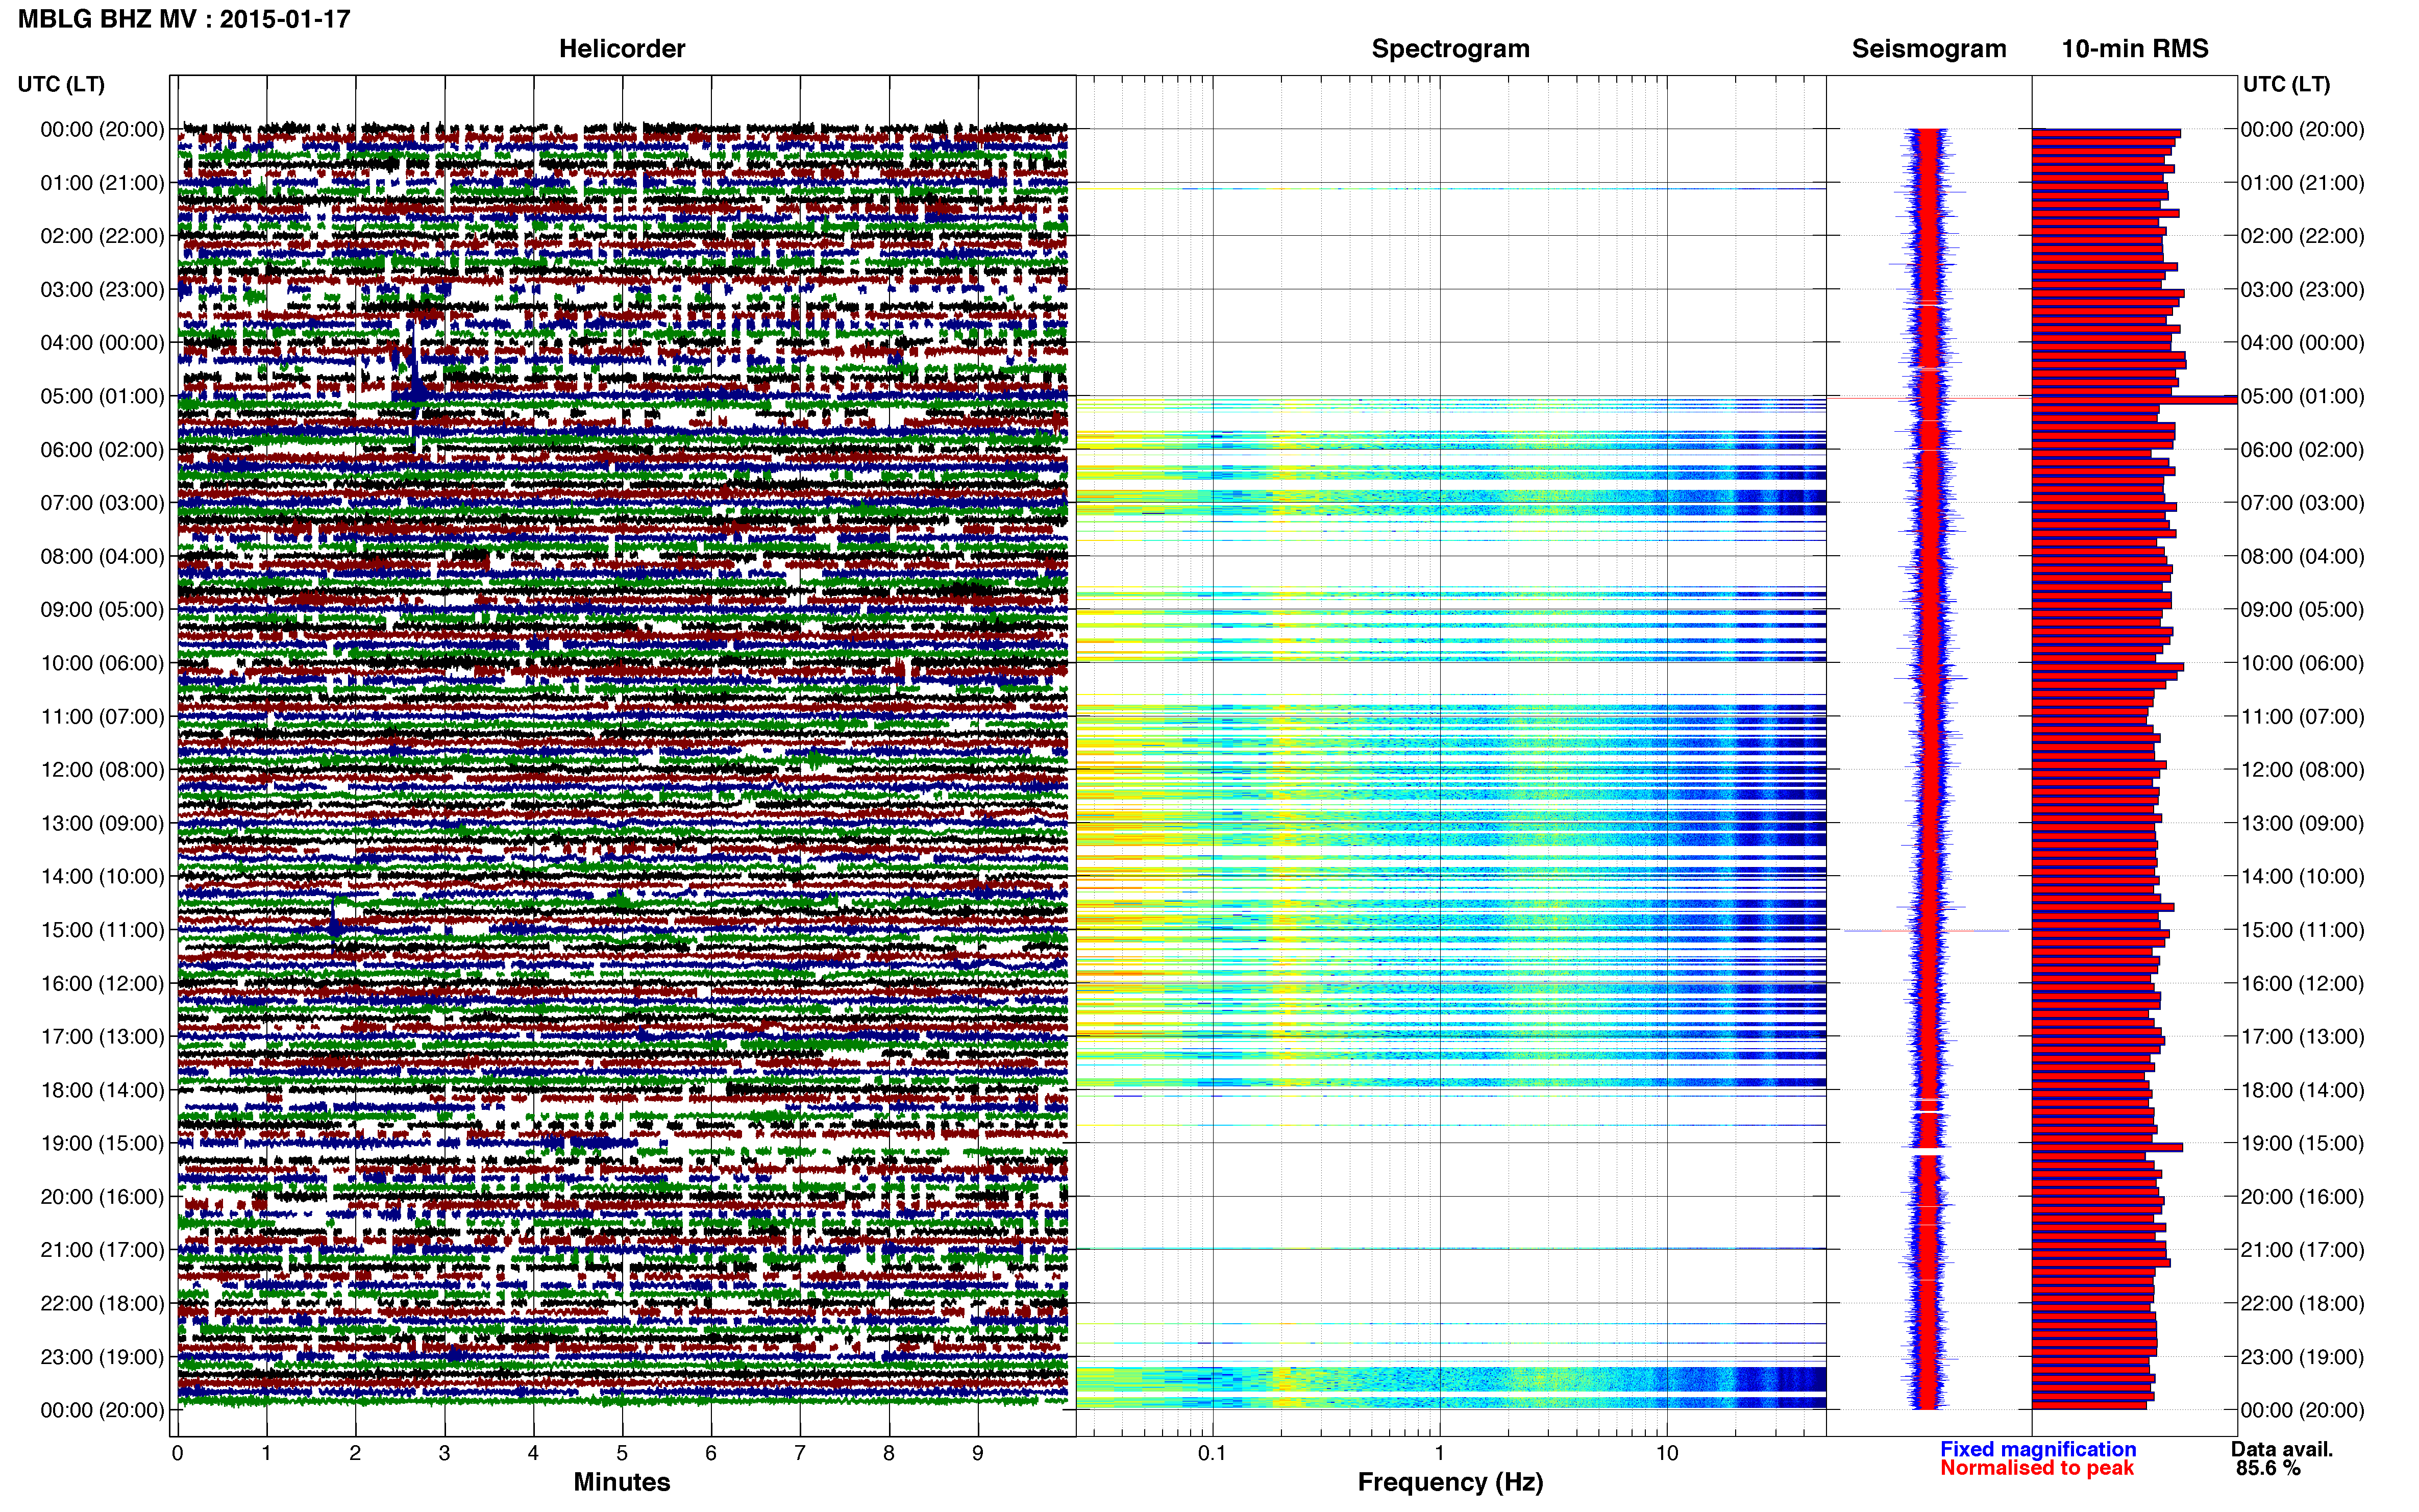Click left-axis time label '10:00 (06:00)'
Viewport: 2419px width, 1512px height.
[102, 663]
